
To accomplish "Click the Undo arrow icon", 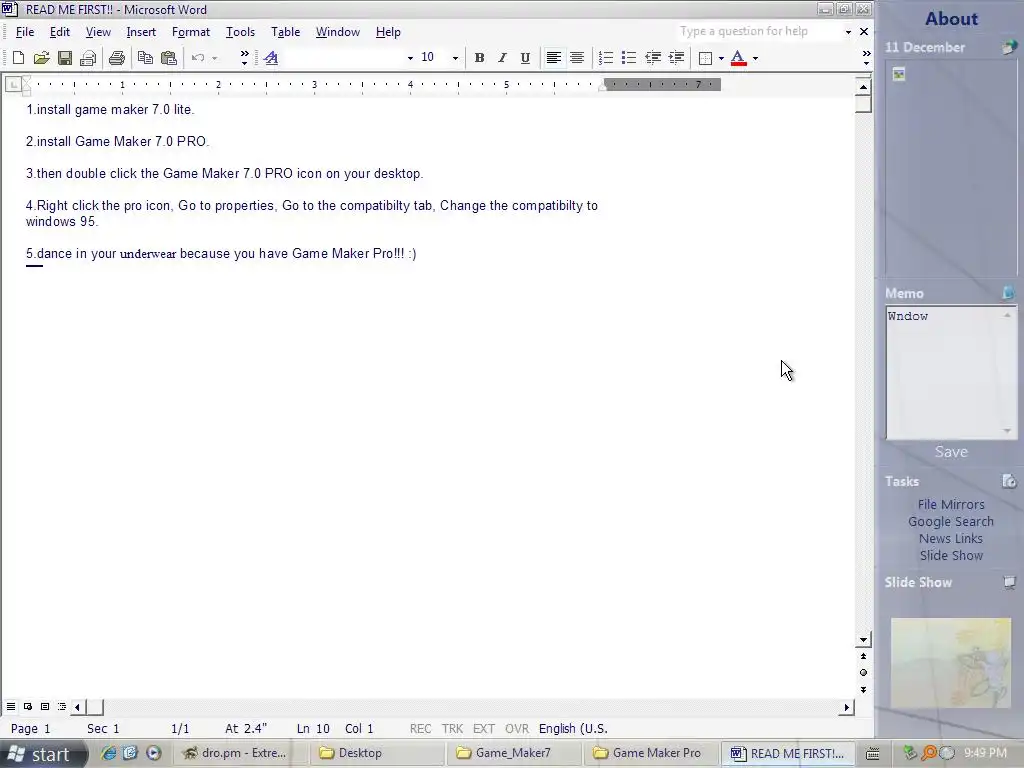I will tap(198, 58).
